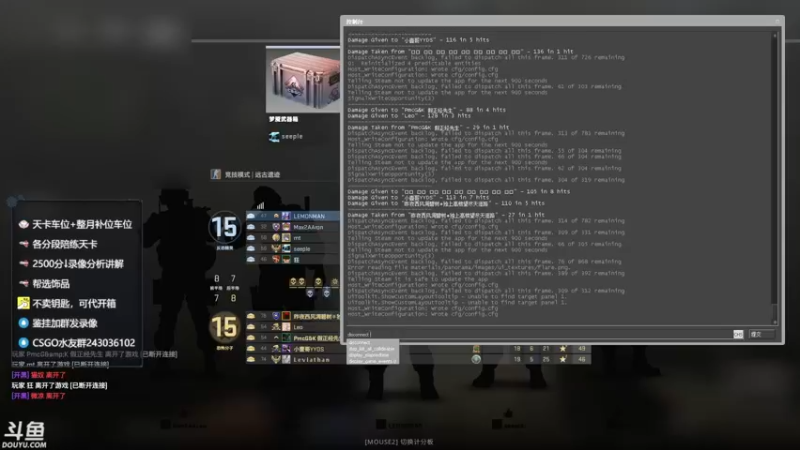
Task: Click Leviathan's winged rank icon
Action: [276, 359]
